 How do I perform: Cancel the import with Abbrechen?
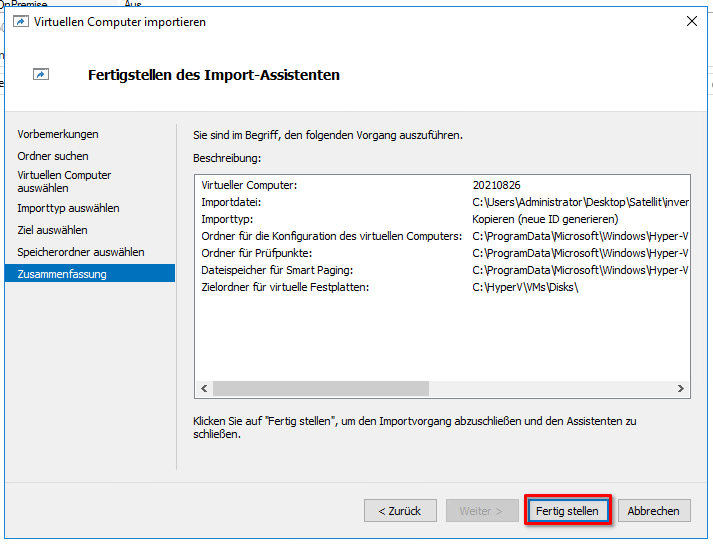tap(654, 510)
